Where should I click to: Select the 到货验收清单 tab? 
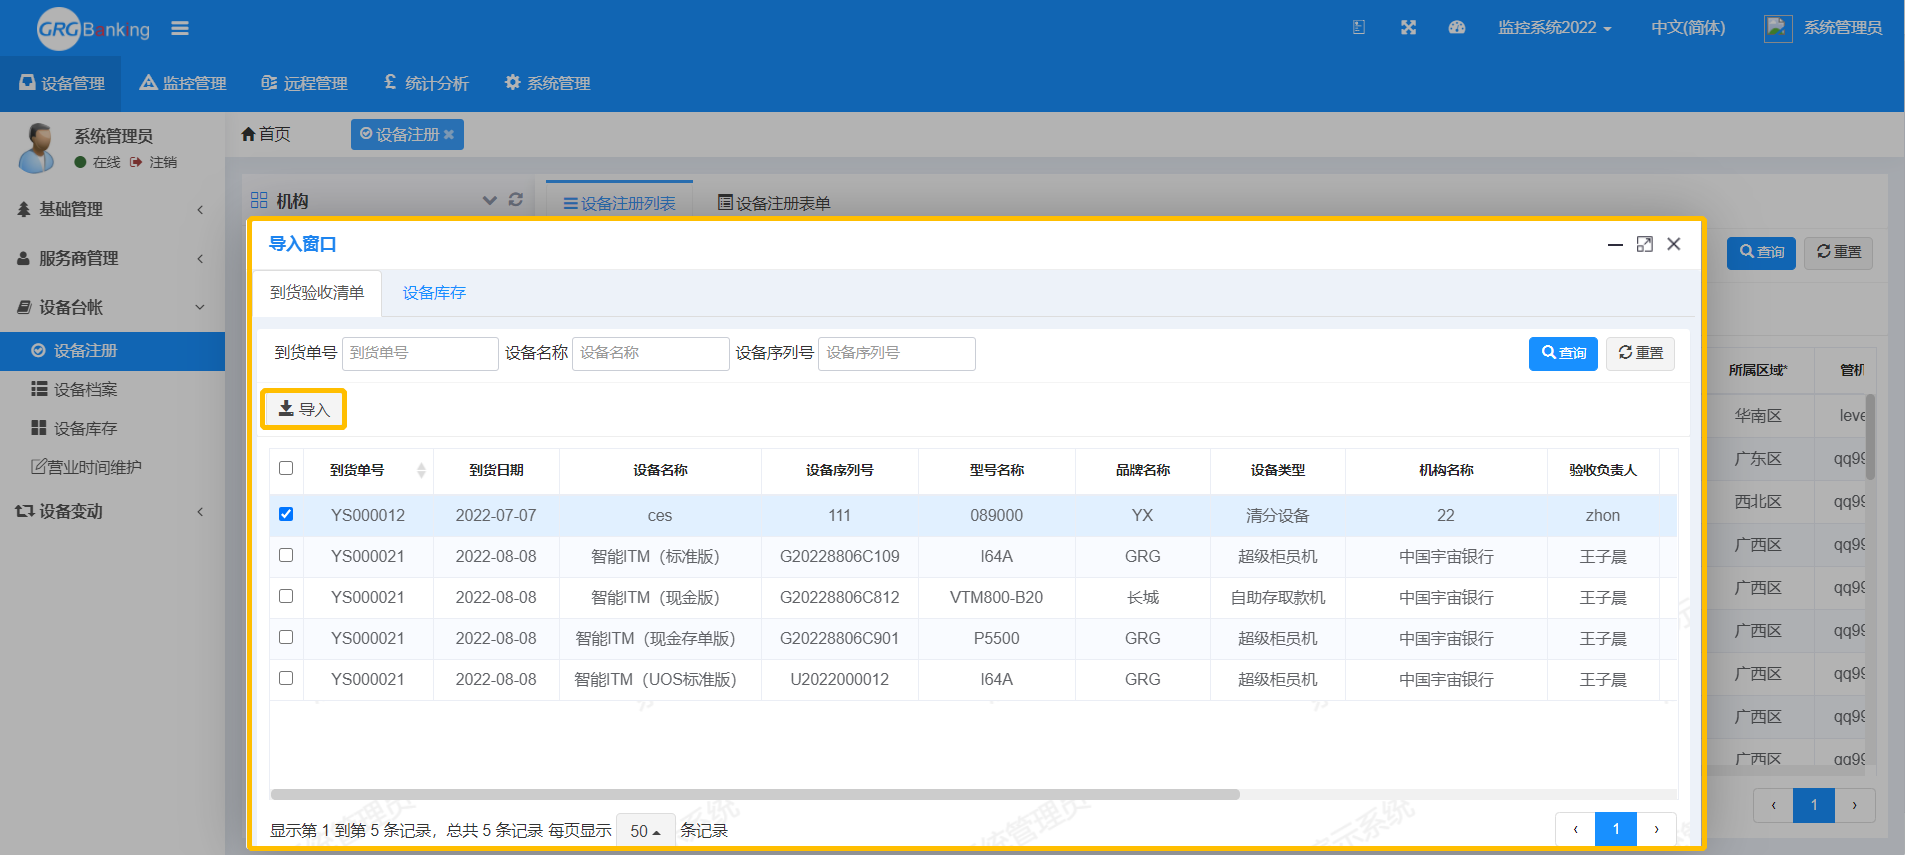click(317, 293)
